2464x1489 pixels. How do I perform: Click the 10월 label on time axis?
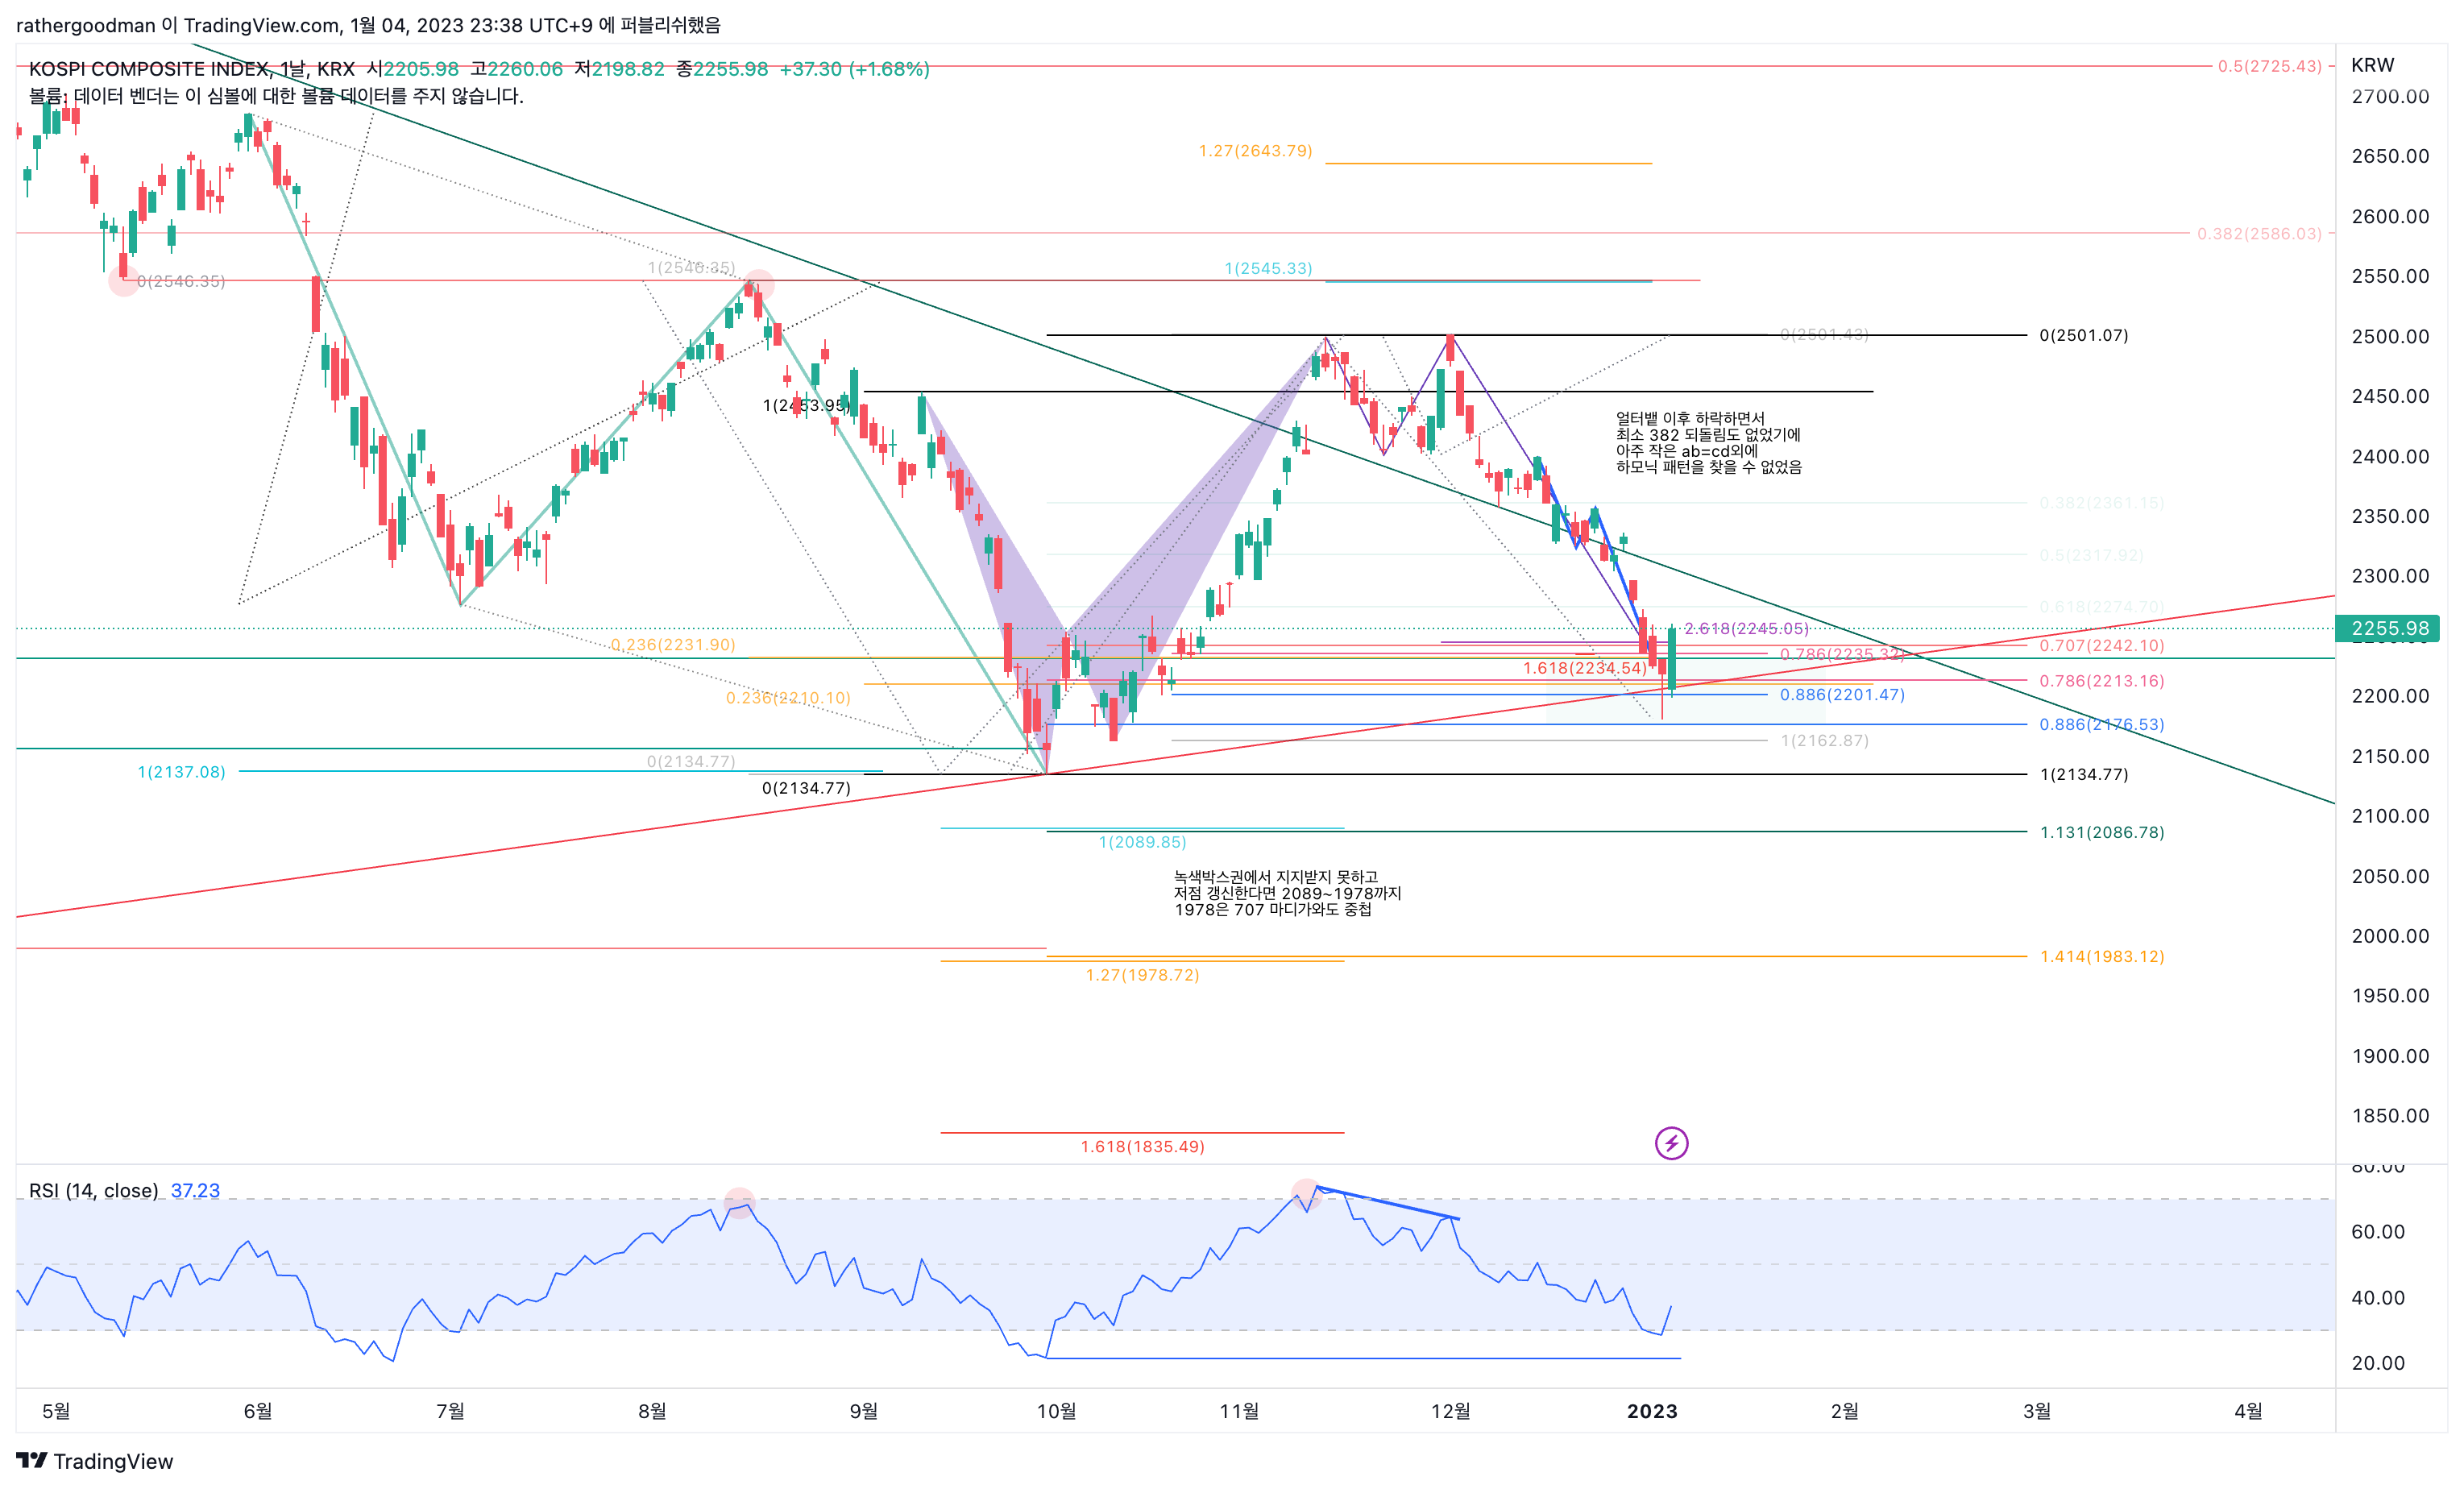[1056, 1411]
